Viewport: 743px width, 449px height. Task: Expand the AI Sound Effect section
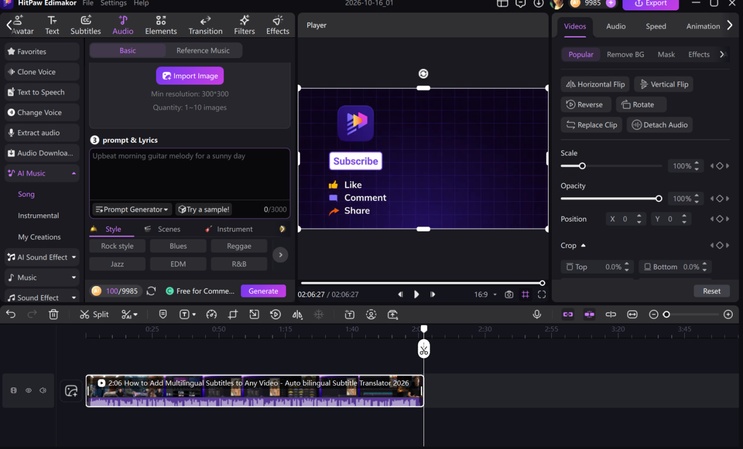[74, 257]
